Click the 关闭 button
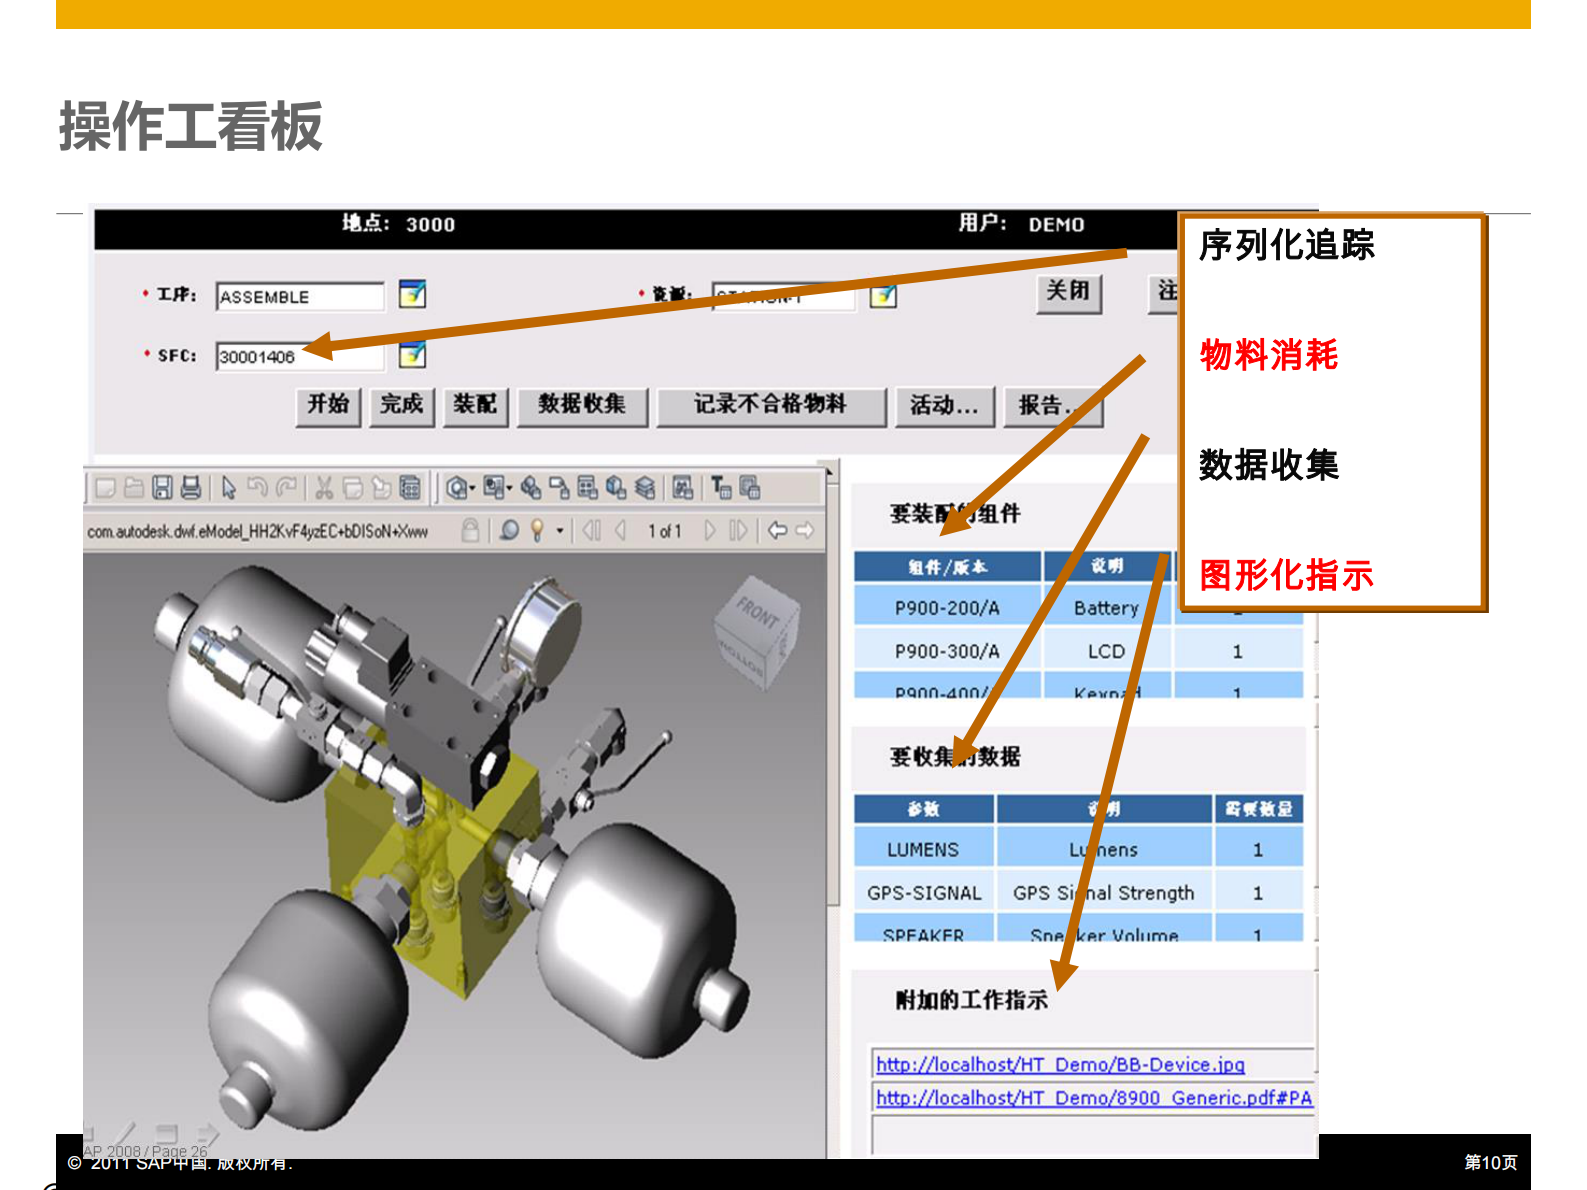The image size is (1587, 1190). coord(1068,293)
